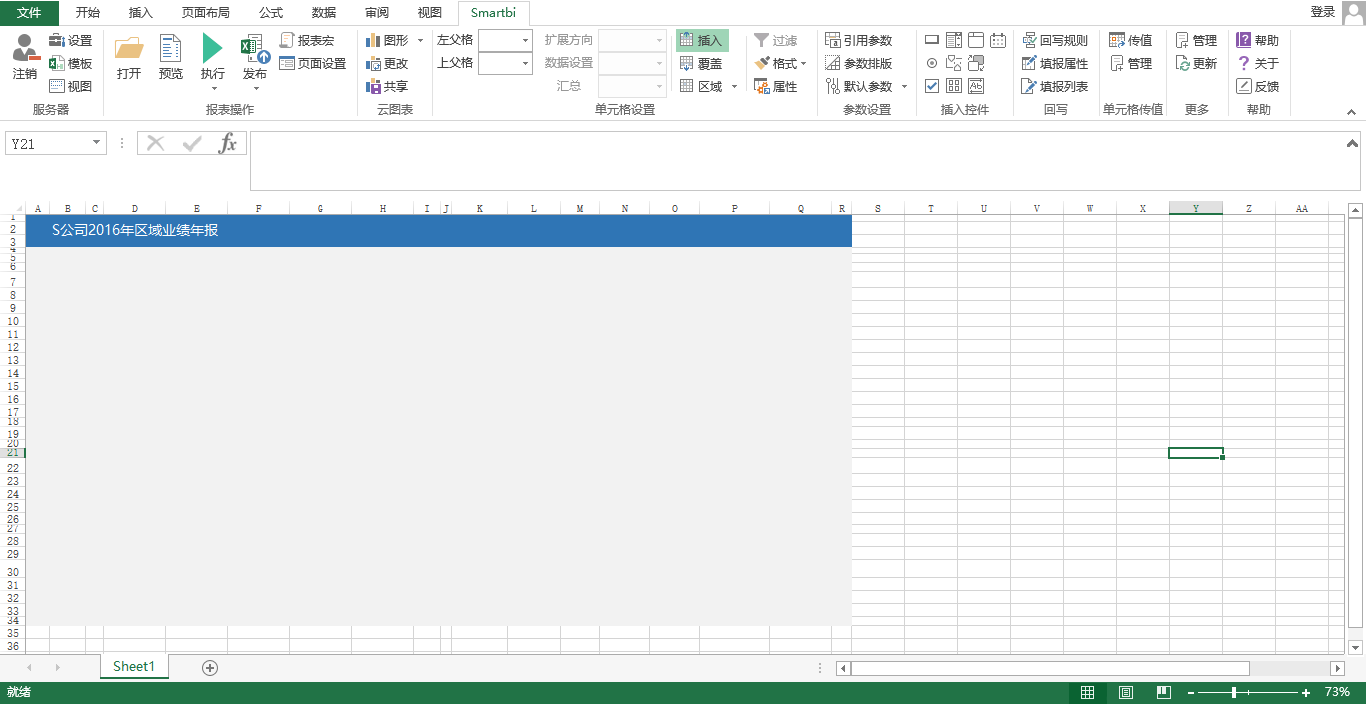
Task: Open 帮助 help
Action: [x=1258, y=40]
